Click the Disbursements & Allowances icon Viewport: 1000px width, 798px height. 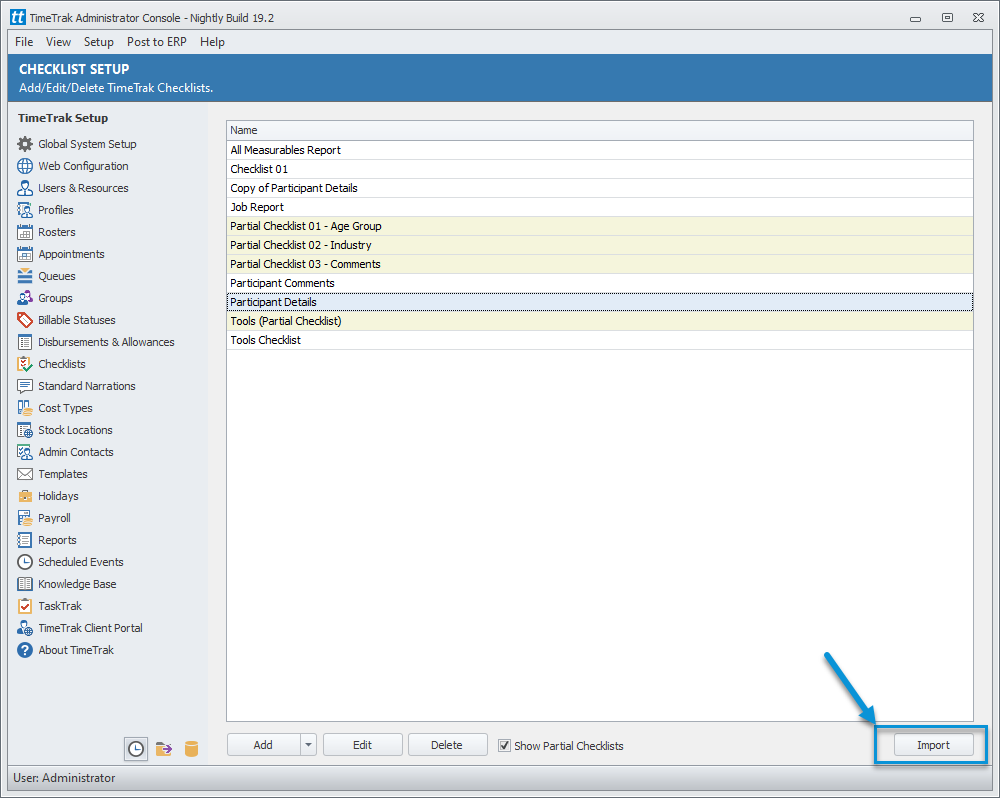25,342
